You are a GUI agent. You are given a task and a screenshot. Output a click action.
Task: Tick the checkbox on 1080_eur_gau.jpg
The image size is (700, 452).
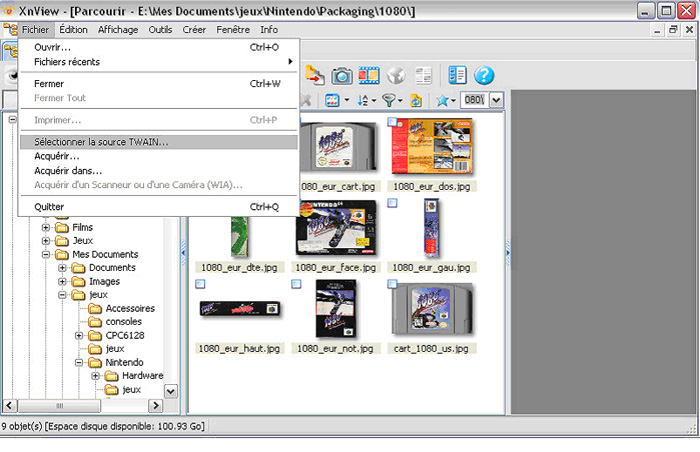coord(392,203)
